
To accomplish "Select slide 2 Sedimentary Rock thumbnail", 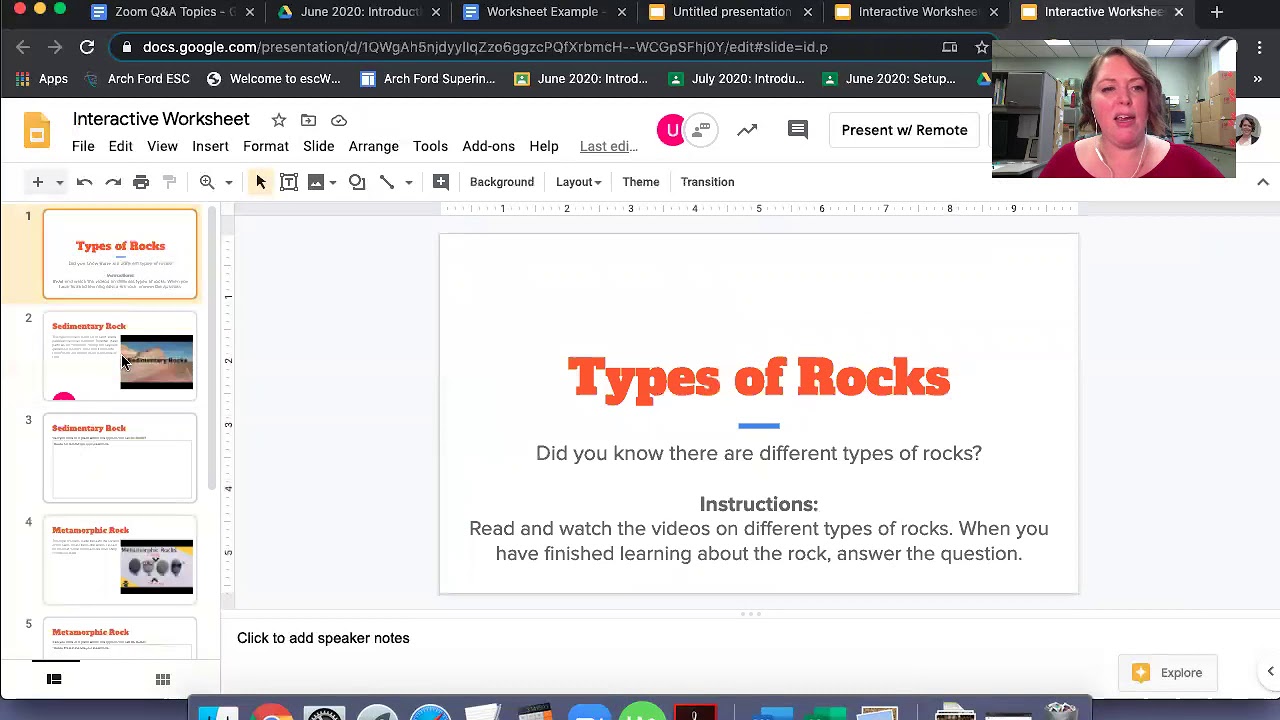I will (120, 356).
